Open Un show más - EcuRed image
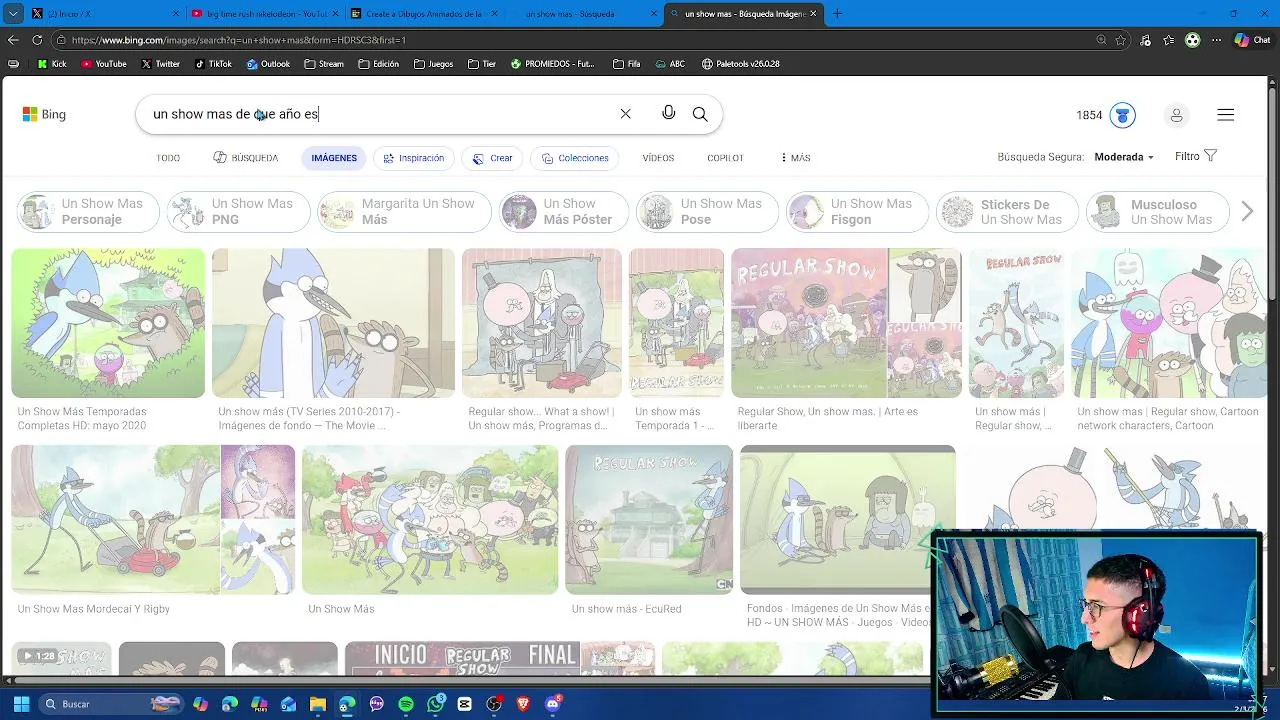 (x=649, y=520)
